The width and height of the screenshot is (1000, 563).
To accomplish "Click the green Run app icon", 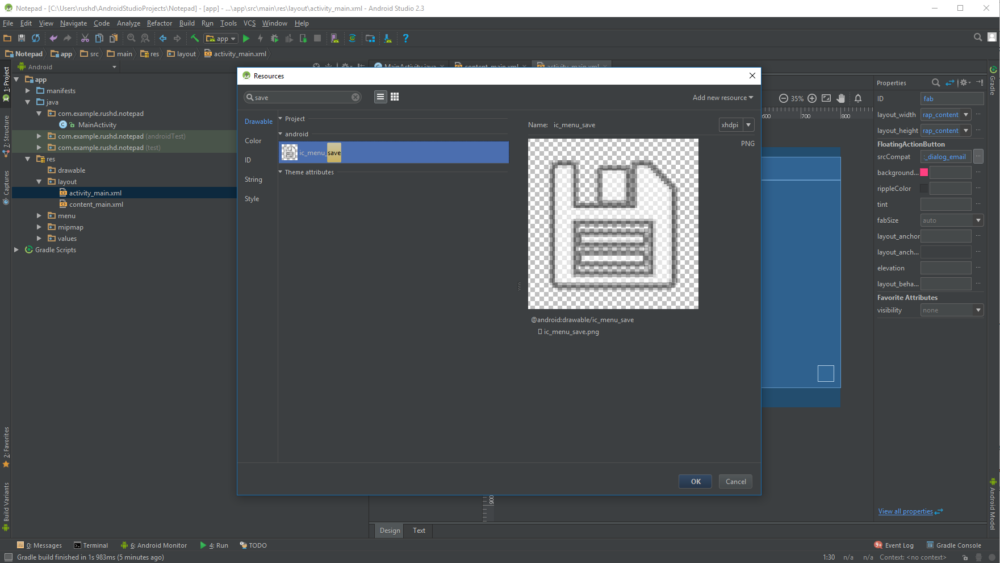I will (x=246, y=39).
